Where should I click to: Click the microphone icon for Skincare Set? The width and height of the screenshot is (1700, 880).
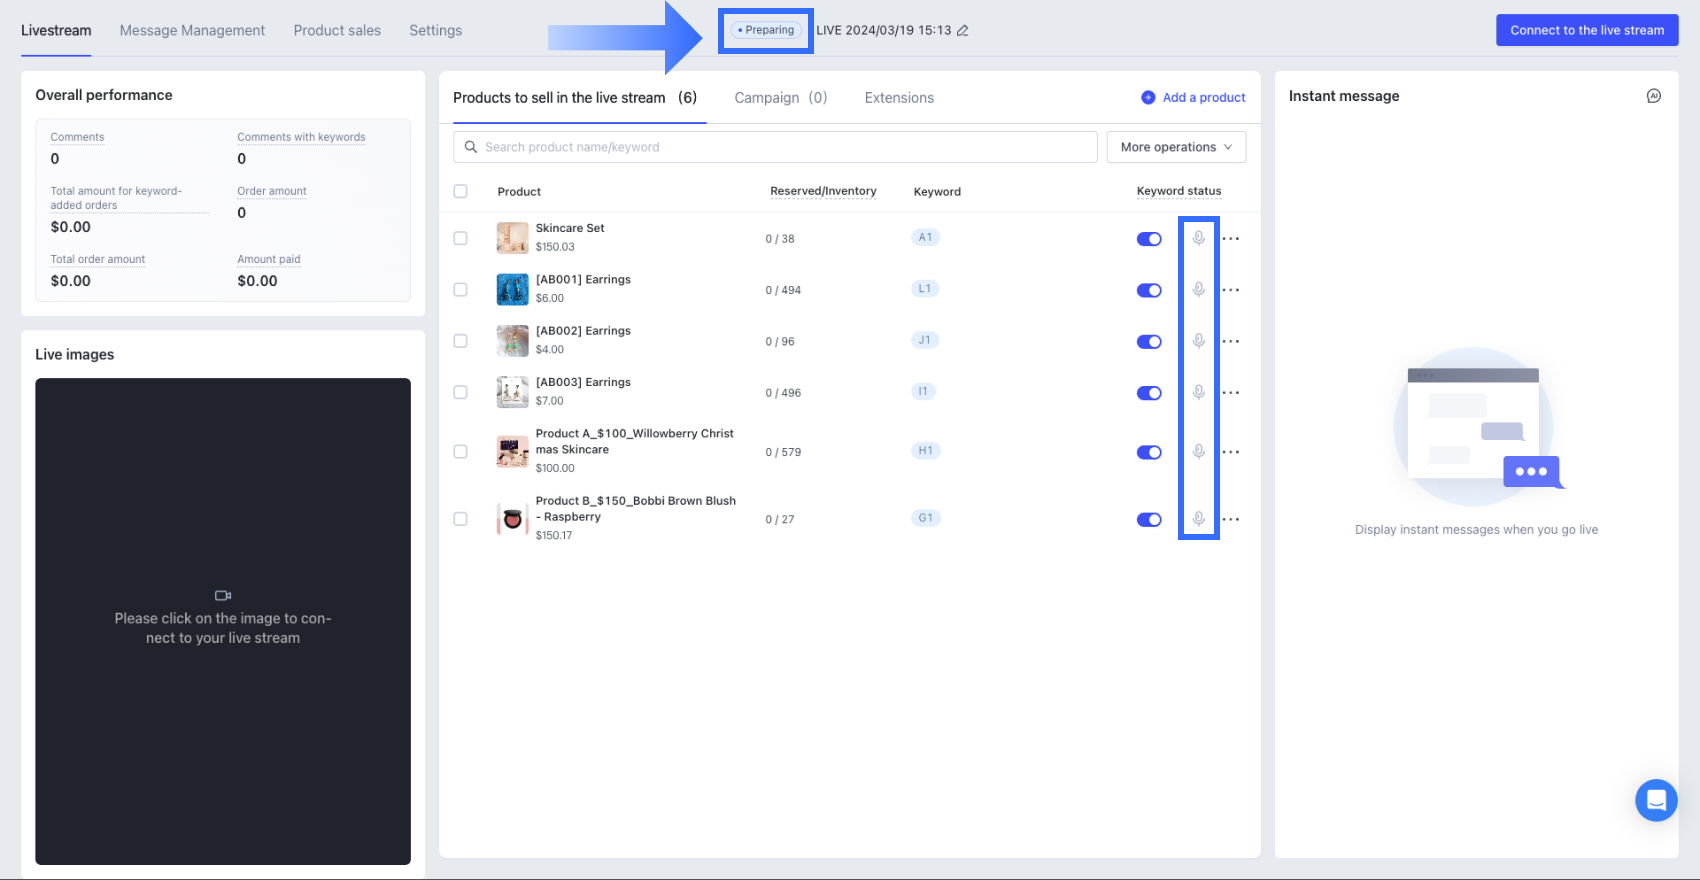tap(1198, 238)
